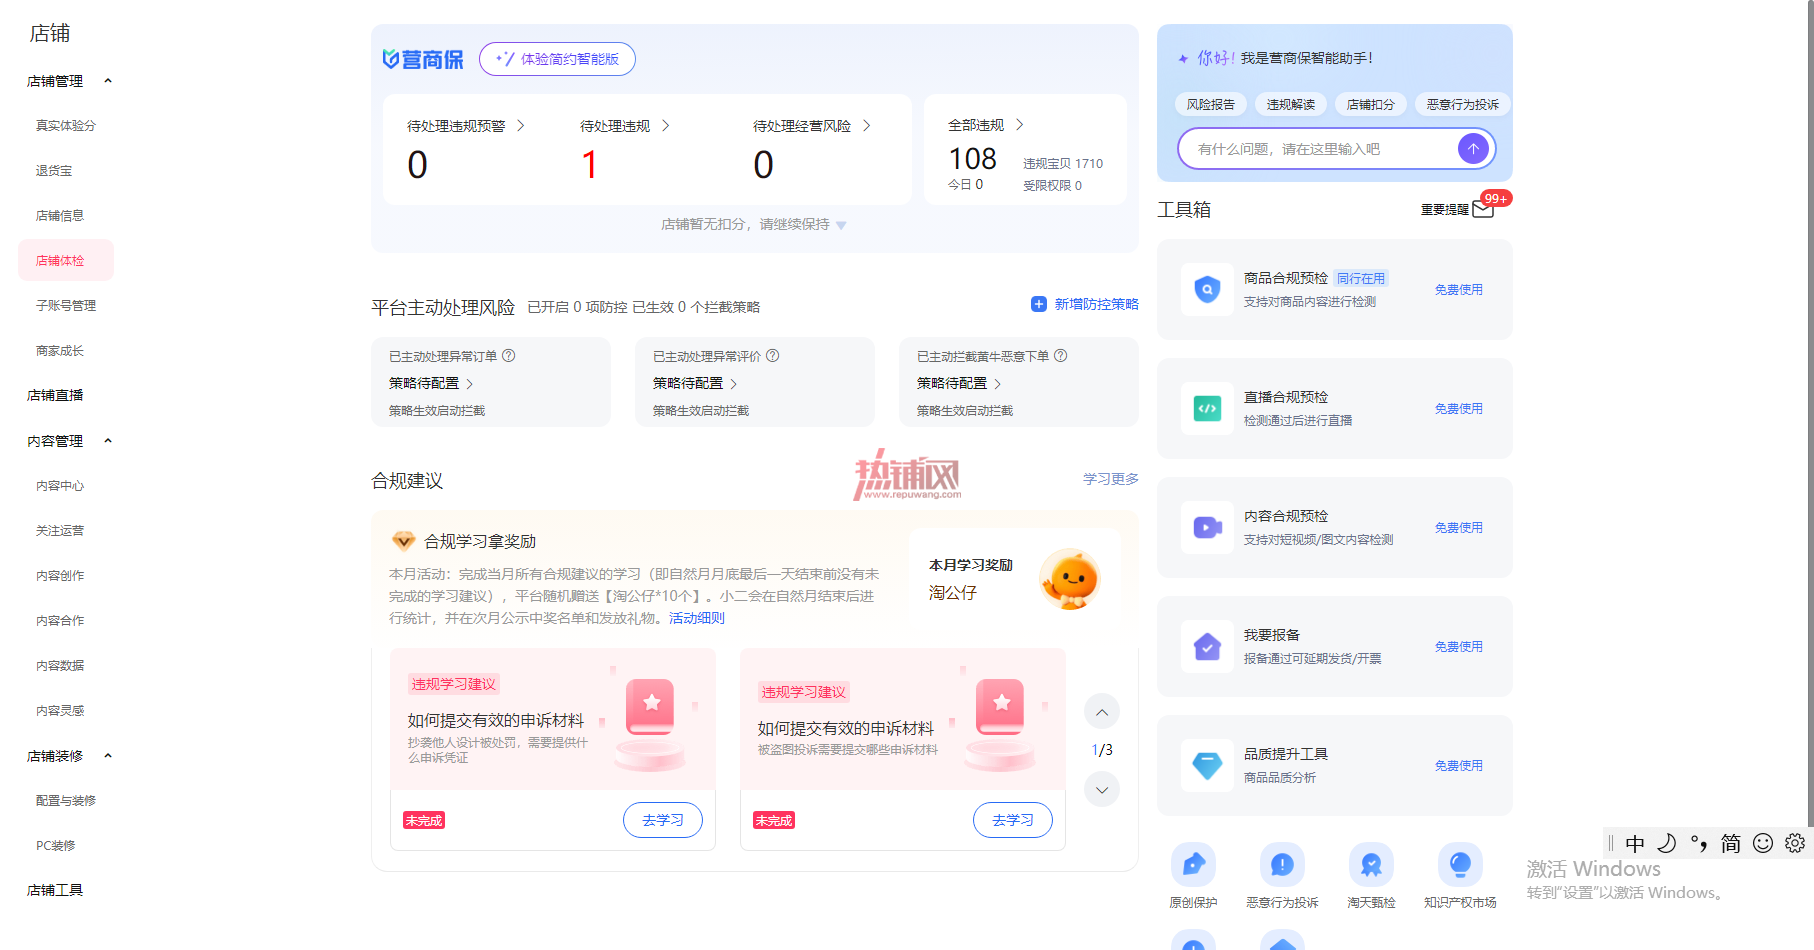This screenshot has width=1814, height=950.
Task: Open 活动细则 link
Action: pos(697,618)
